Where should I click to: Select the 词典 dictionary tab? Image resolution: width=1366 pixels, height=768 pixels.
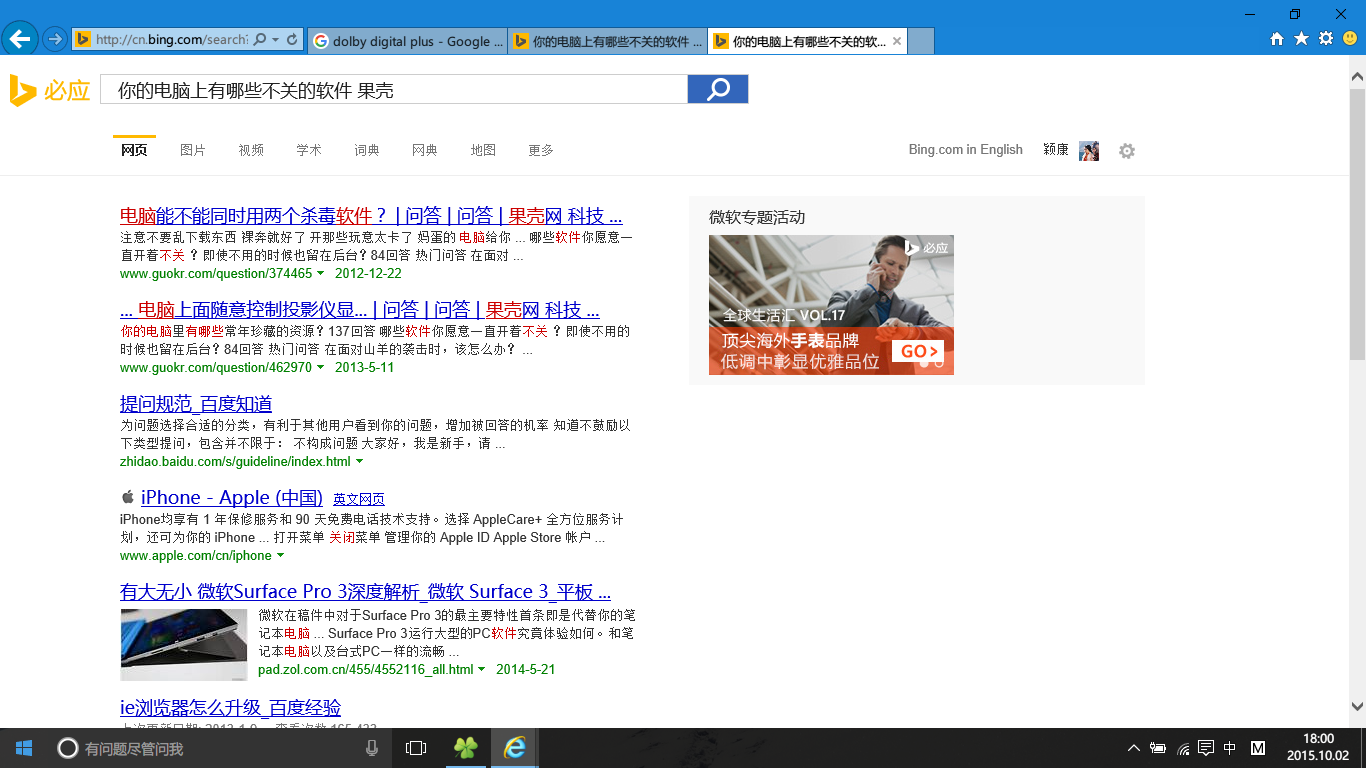coord(367,150)
